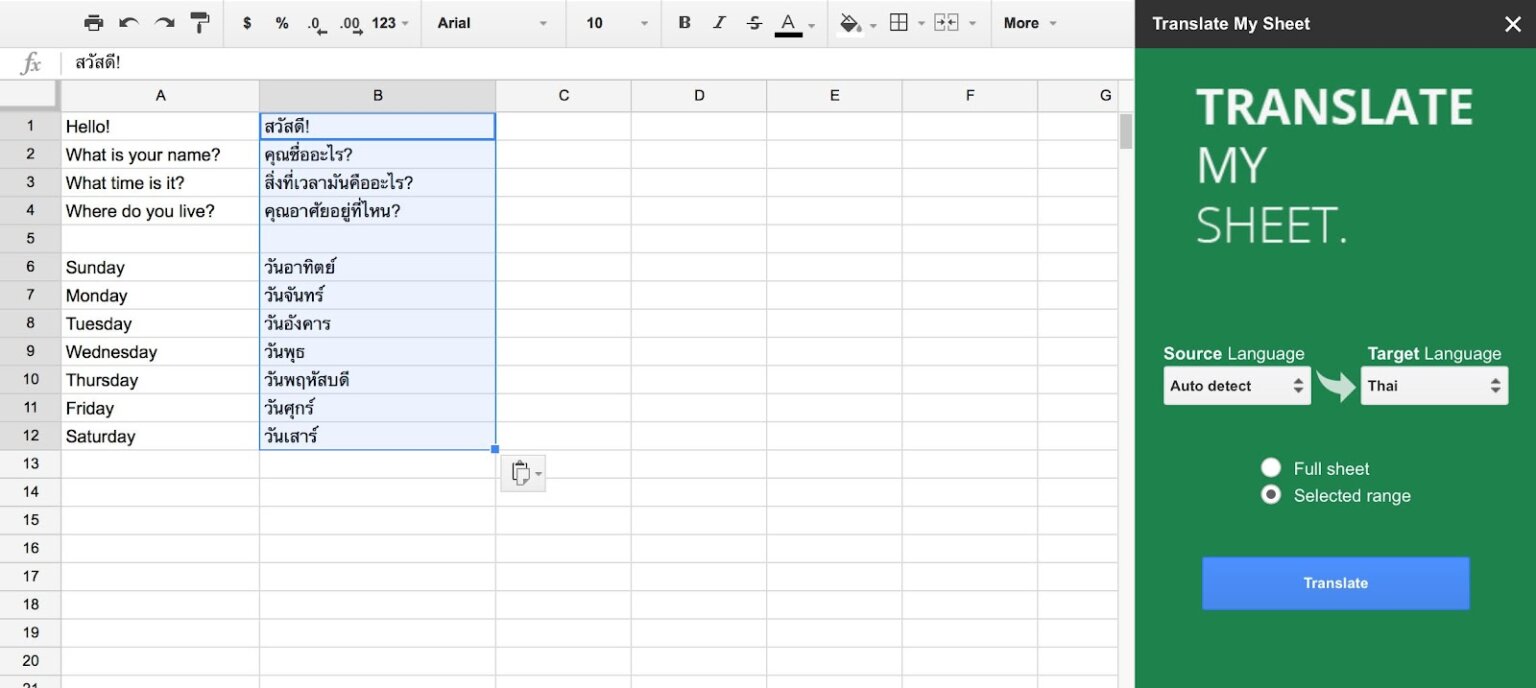Open the paste options menu near cell B13
Image resolution: width=1536 pixels, height=688 pixels.
pyautogui.click(x=523, y=472)
